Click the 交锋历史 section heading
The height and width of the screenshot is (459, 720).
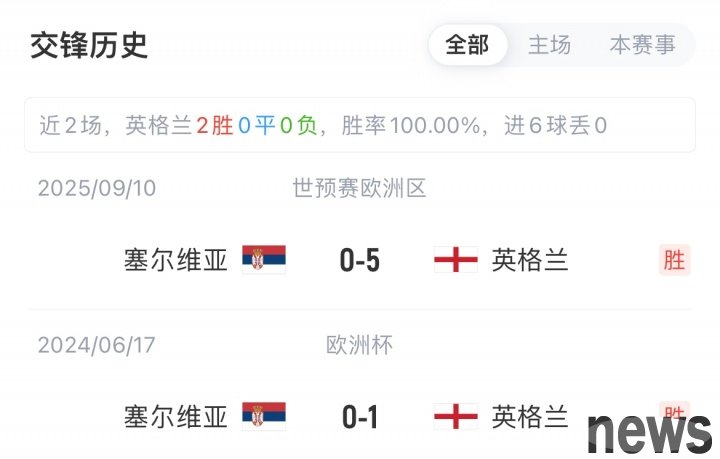tap(89, 45)
